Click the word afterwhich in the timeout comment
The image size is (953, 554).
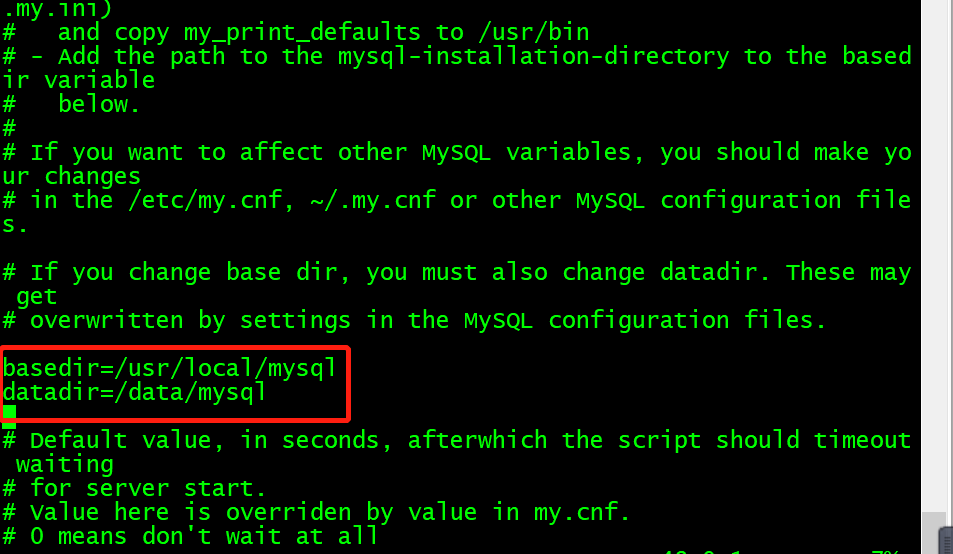point(477,440)
